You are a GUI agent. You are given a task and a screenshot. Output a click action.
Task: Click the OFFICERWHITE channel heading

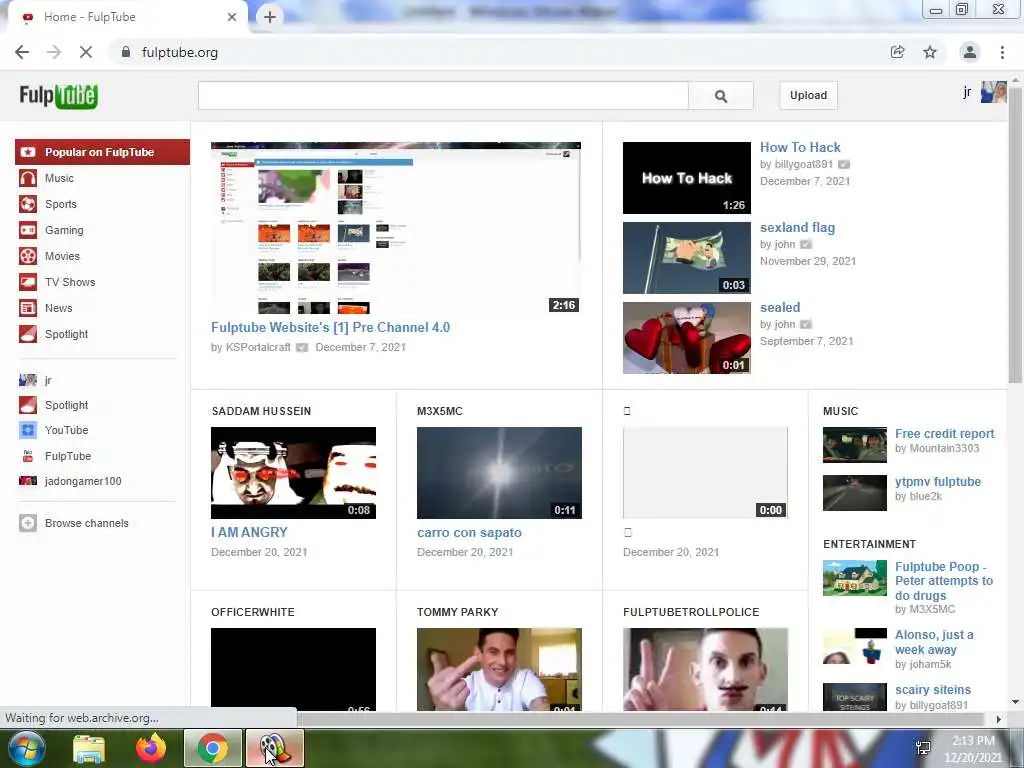tap(253, 613)
